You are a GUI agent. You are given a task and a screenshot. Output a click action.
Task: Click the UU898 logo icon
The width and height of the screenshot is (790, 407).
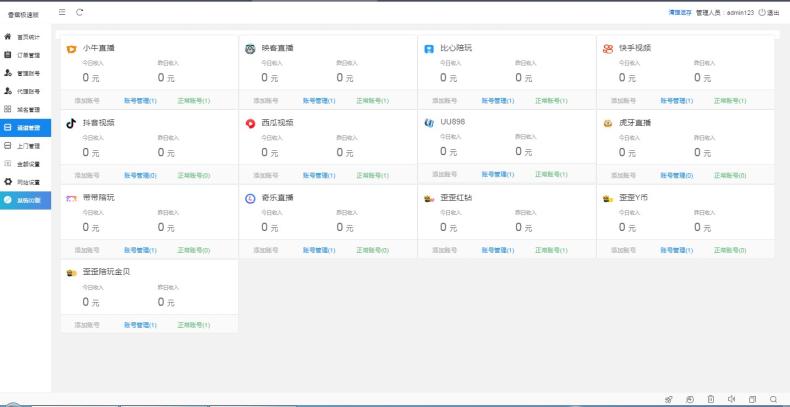[x=429, y=123]
